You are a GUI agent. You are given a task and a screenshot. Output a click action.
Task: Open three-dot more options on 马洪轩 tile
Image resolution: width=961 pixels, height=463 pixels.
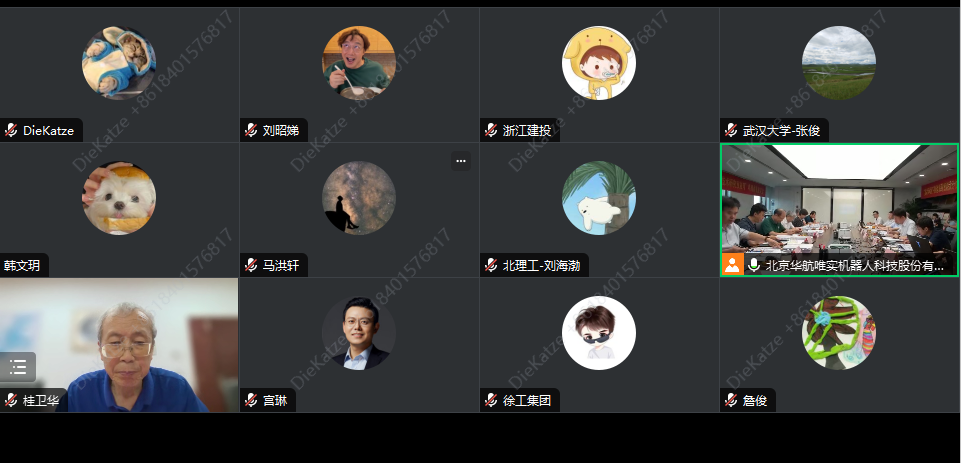(x=462, y=161)
